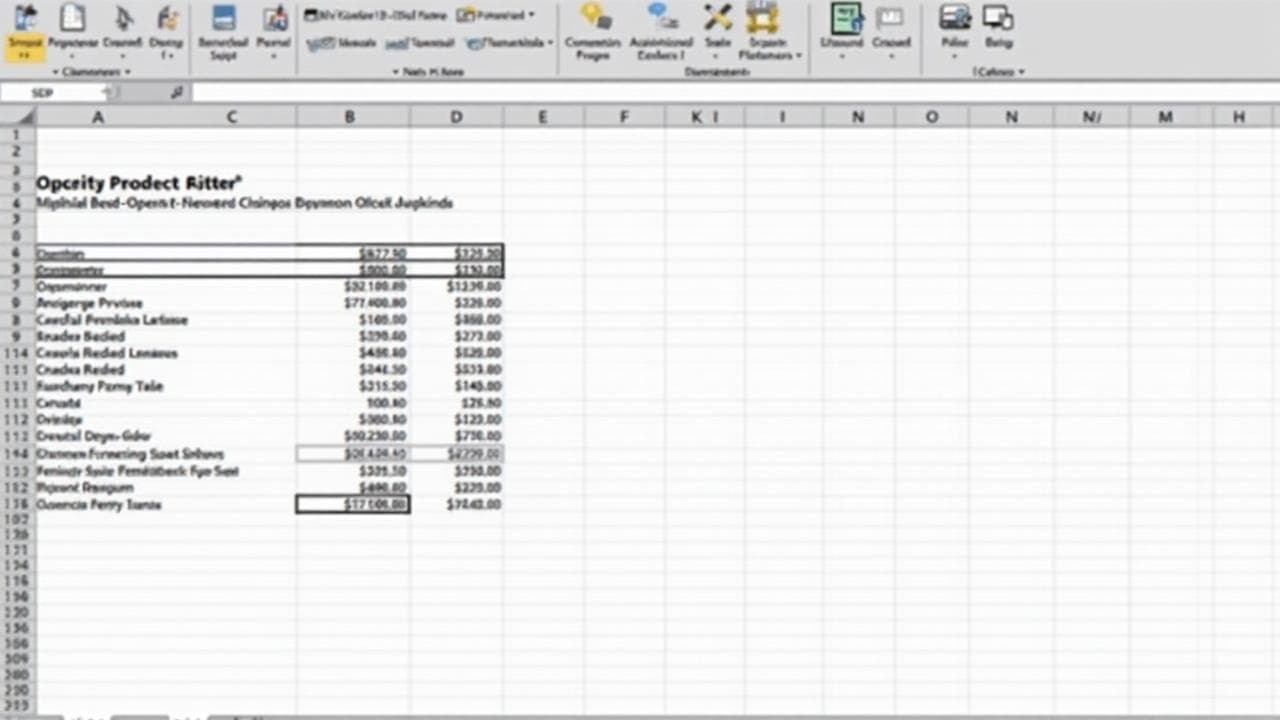Viewport: 1280px width, 720px height.
Task: Click the green sheet Utsaund icon
Action: pyautogui.click(x=846, y=17)
